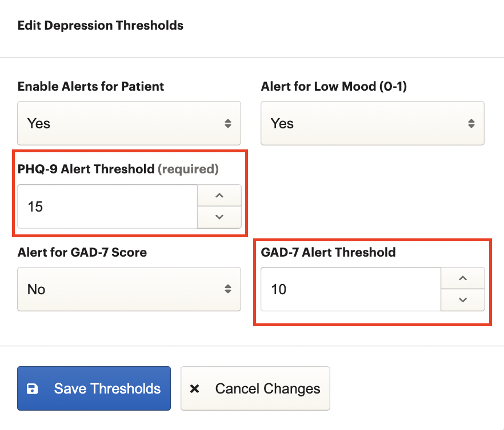Click the X icon beside Cancel Changes
Viewport: 504px width, 430px height.
[194, 389]
